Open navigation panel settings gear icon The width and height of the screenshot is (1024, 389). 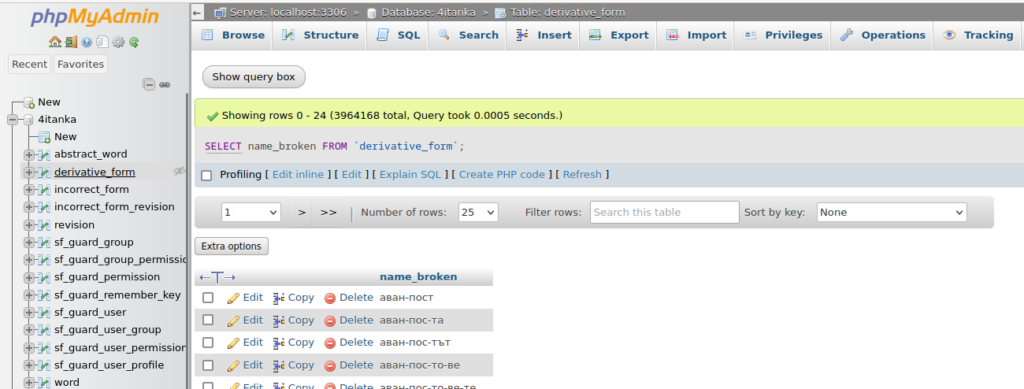(118, 42)
